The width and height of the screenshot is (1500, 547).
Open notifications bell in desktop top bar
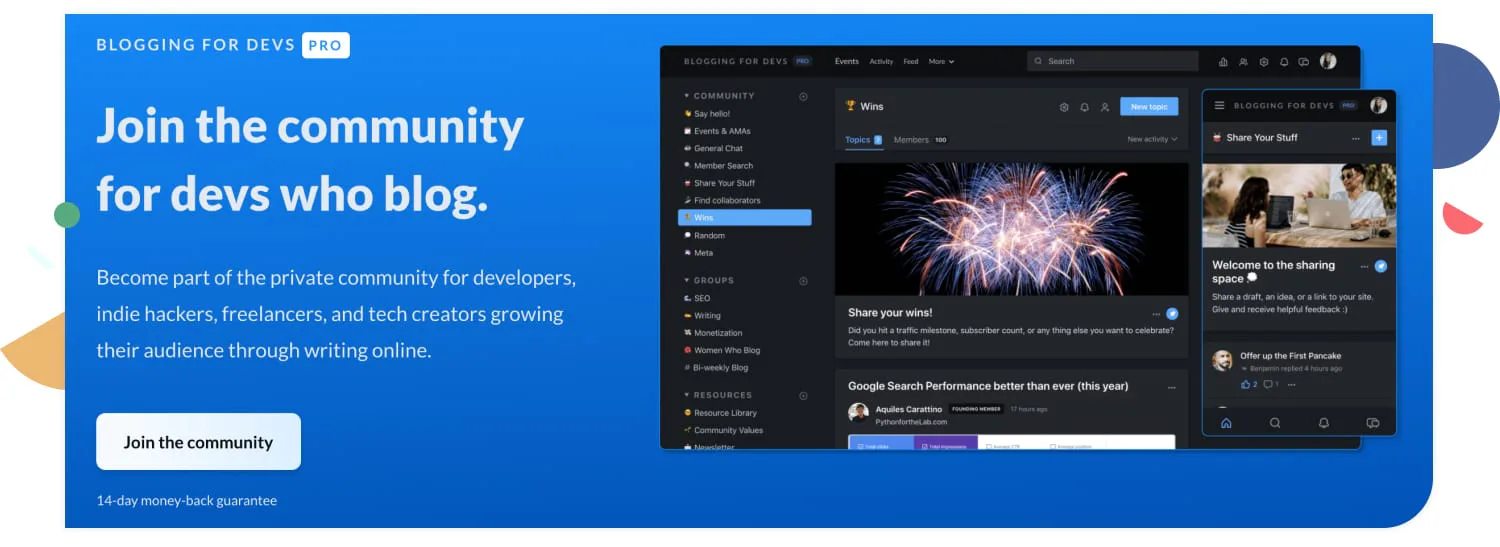click(1284, 62)
